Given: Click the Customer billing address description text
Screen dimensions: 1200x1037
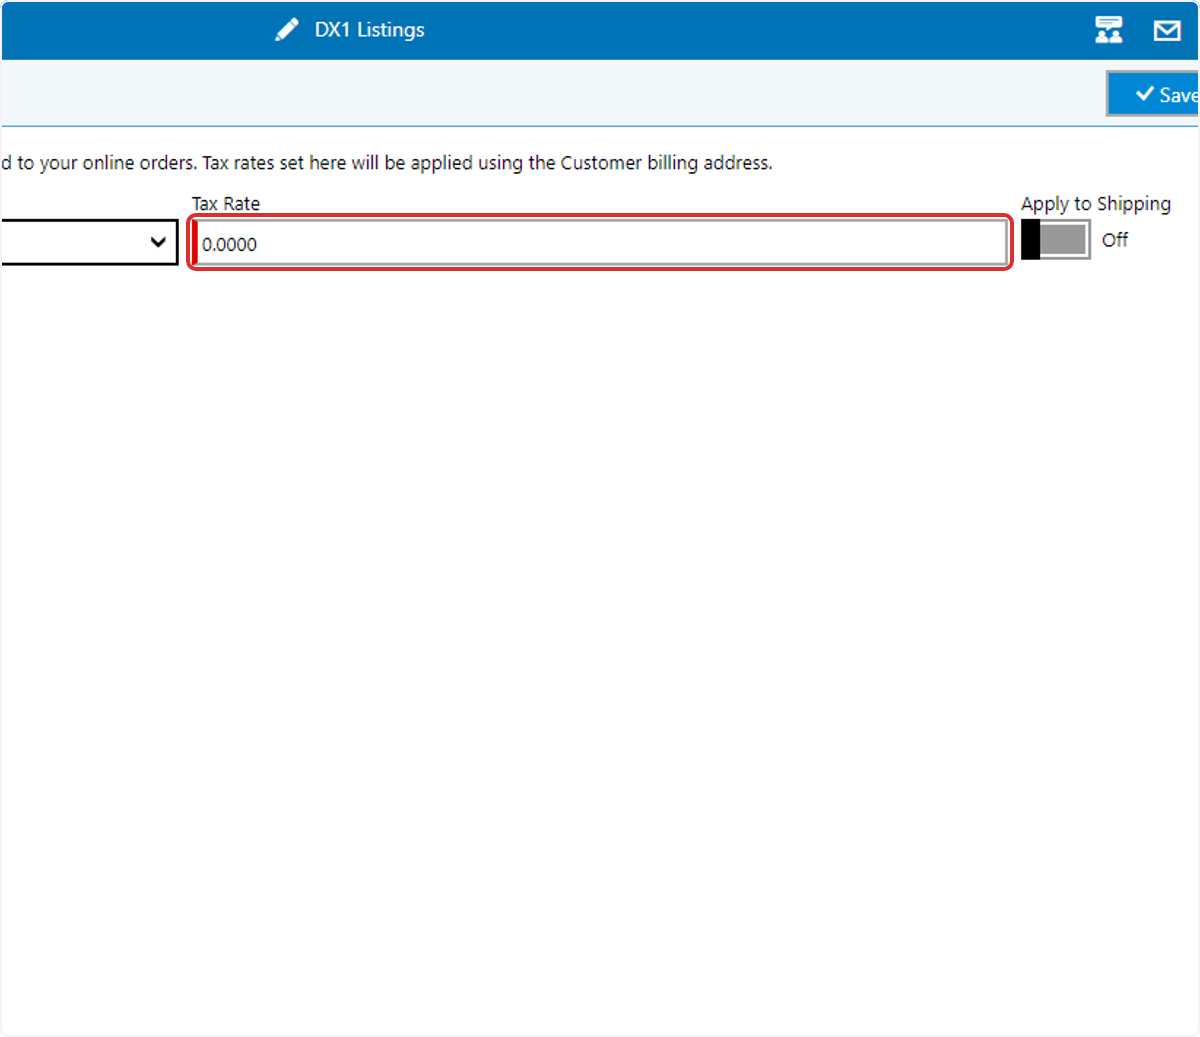Looking at the screenshot, I should click(x=387, y=163).
